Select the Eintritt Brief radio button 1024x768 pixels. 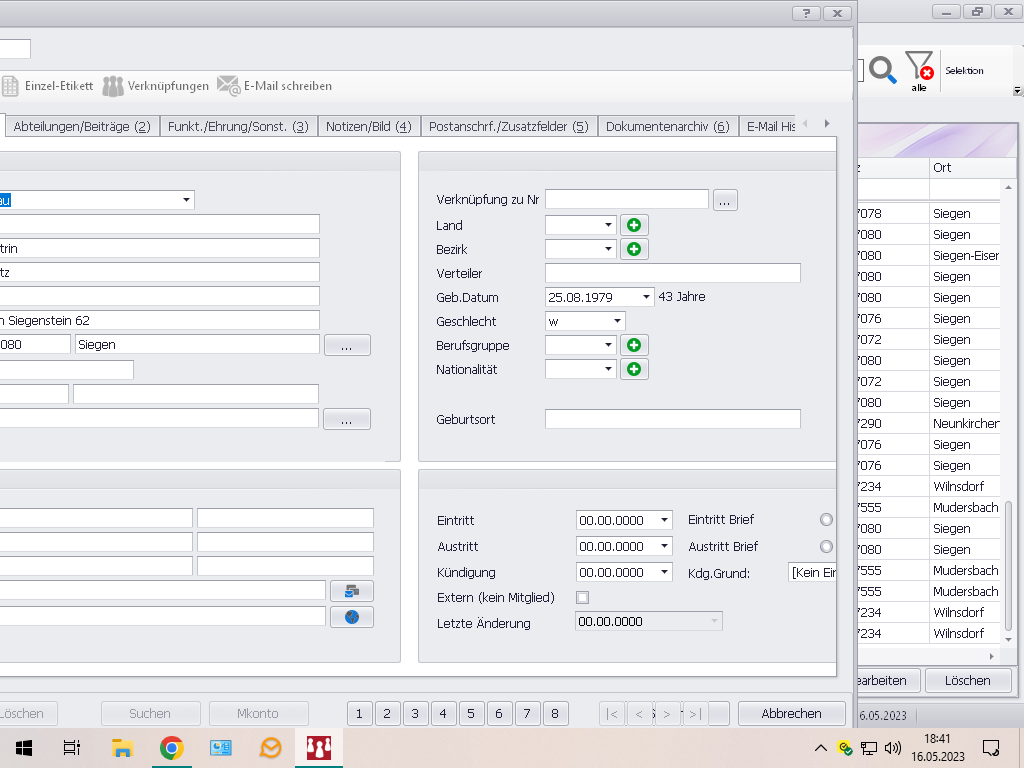826,520
